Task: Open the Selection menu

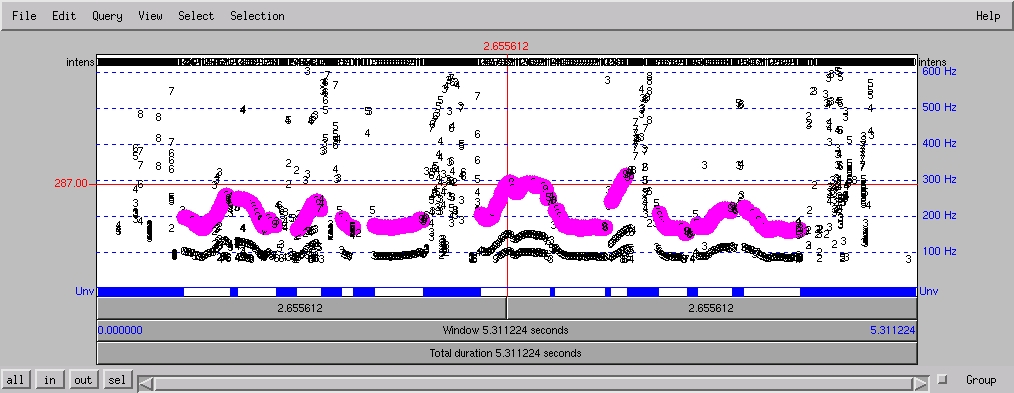Action: tap(257, 16)
